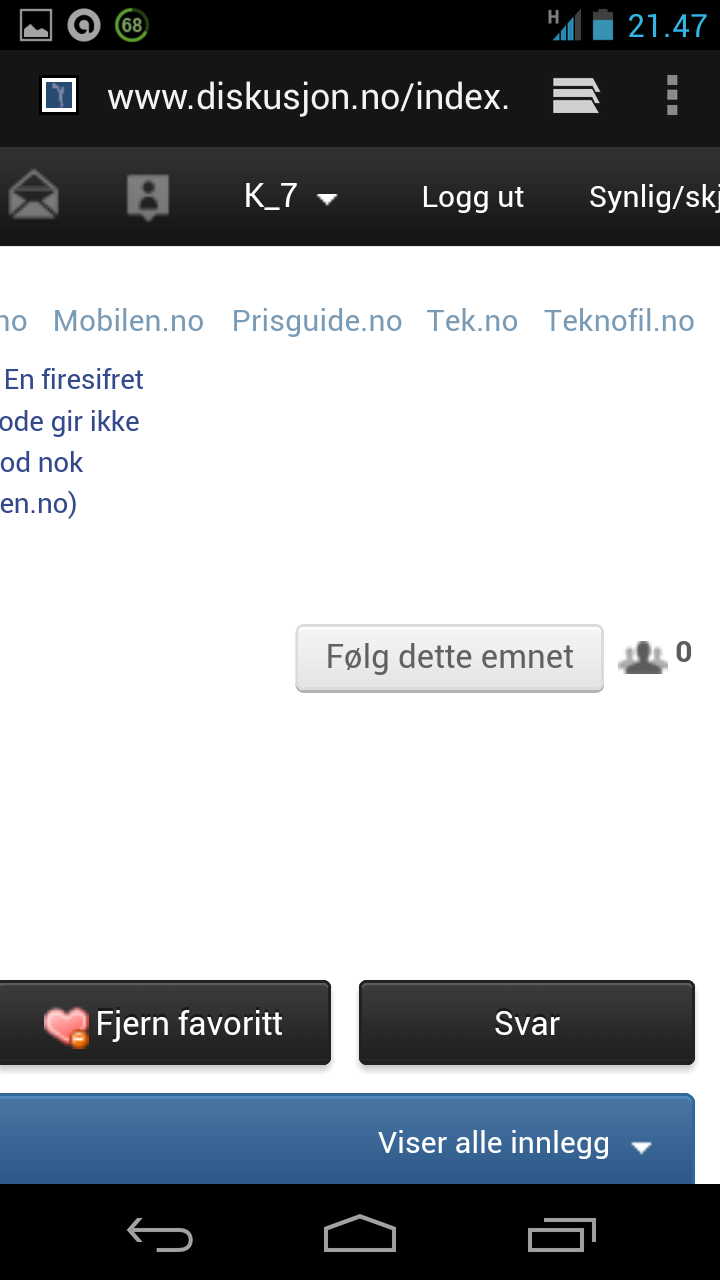Tap the Svar reply button

pos(527,1023)
